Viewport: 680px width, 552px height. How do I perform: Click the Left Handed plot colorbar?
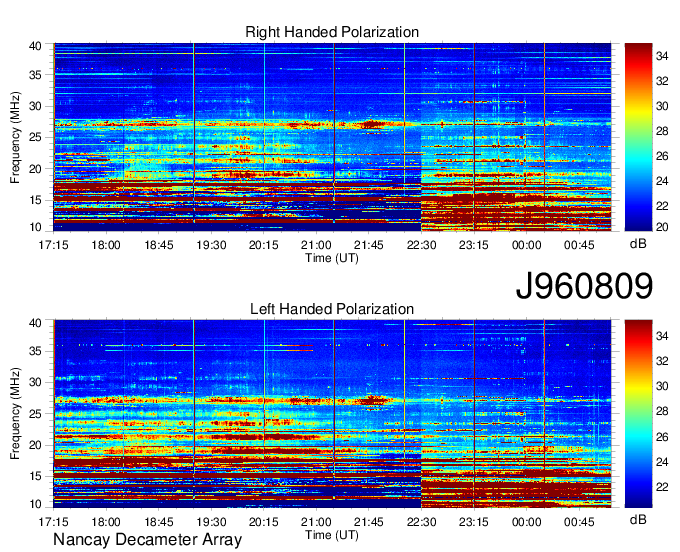point(638,414)
